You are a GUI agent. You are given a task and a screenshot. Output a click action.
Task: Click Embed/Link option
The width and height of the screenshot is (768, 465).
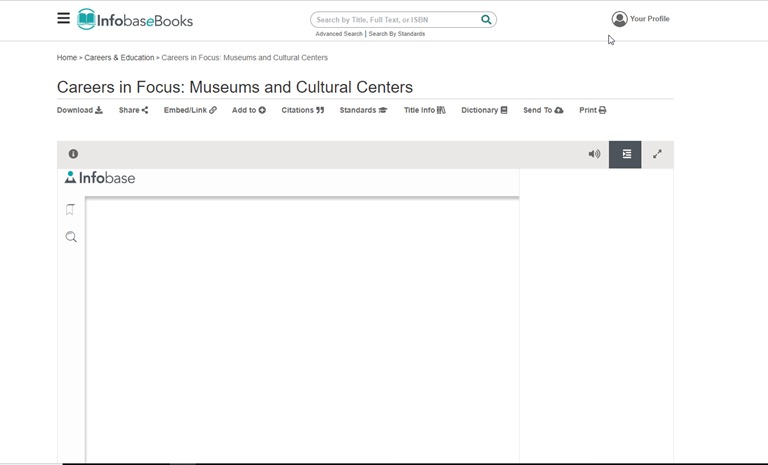pos(190,110)
